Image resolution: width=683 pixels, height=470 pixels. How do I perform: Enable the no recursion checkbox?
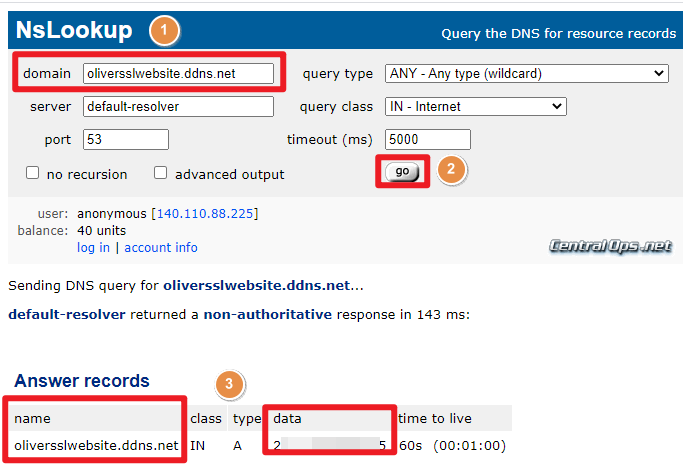click(x=32, y=172)
